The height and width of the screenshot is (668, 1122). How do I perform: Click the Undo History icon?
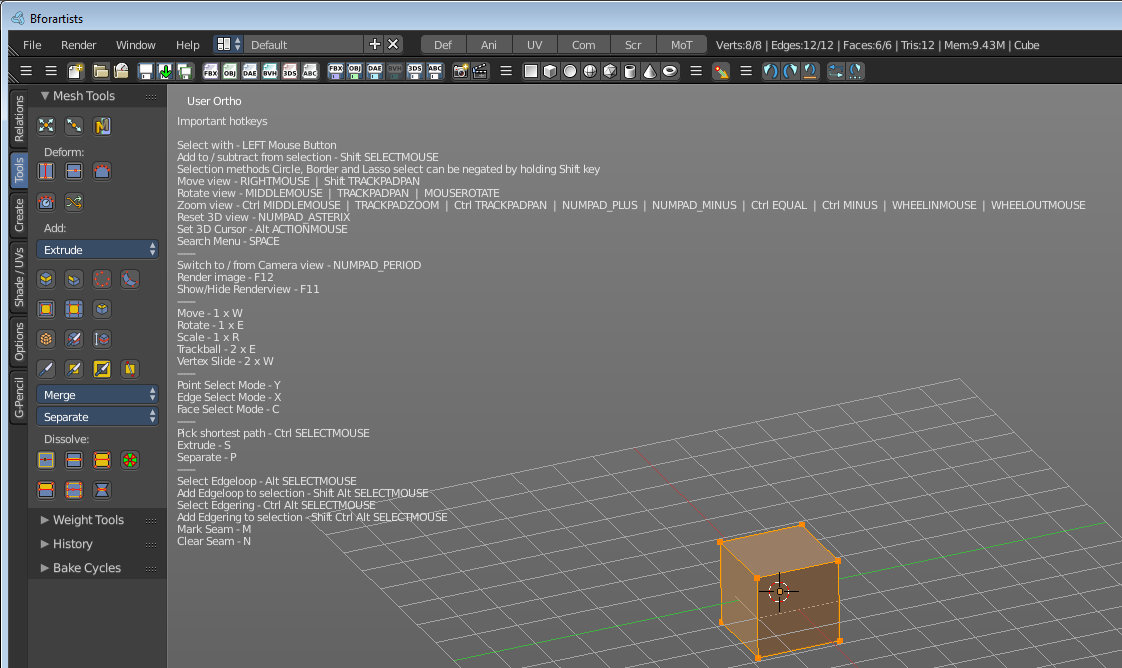coord(810,72)
